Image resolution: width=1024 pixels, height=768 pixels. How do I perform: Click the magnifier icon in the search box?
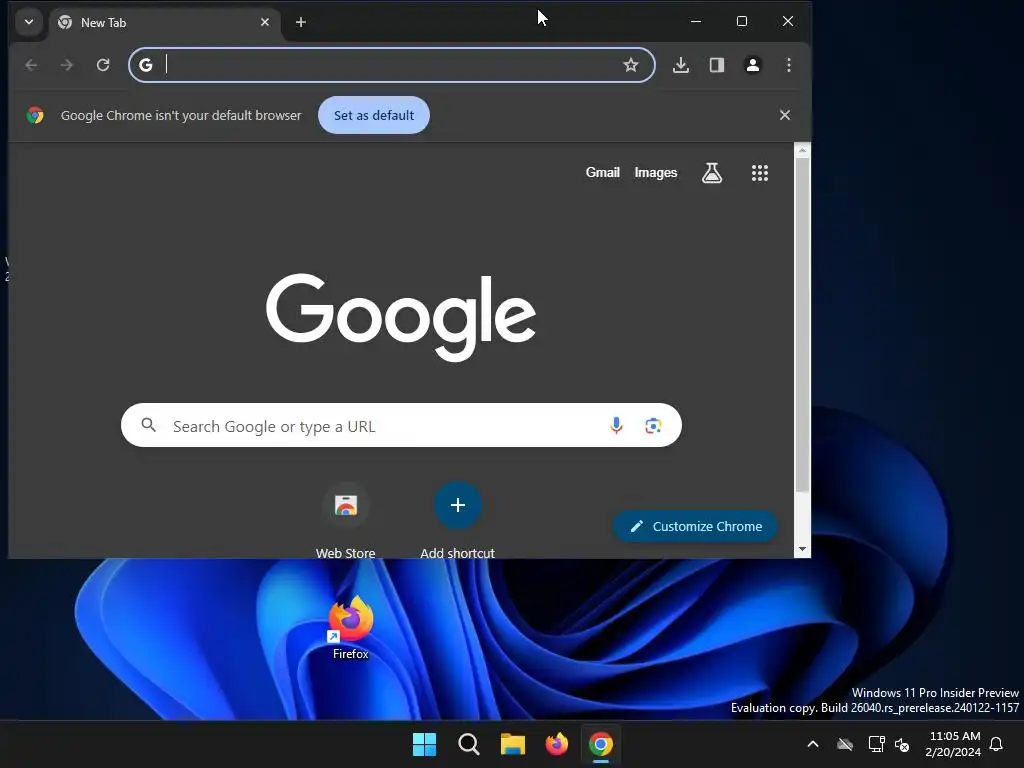pos(149,425)
